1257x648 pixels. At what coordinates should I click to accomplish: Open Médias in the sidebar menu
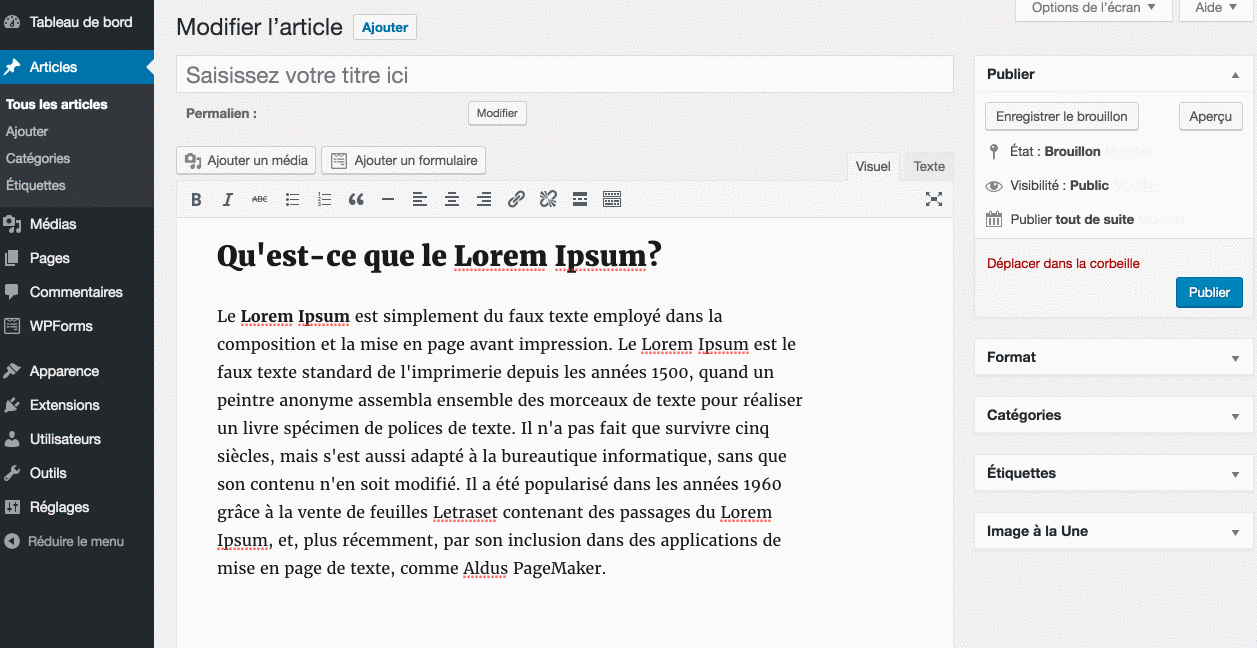pyautogui.click(x=53, y=224)
